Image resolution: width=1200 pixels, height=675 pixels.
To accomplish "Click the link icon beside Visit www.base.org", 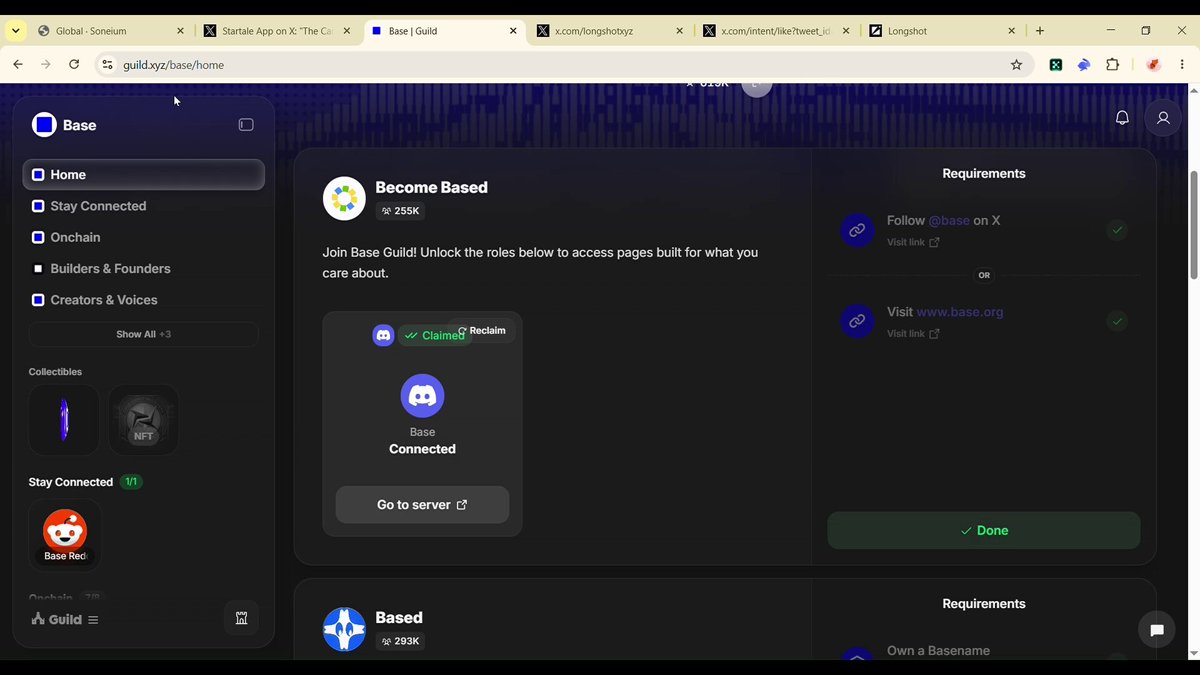I will (x=857, y=321).
